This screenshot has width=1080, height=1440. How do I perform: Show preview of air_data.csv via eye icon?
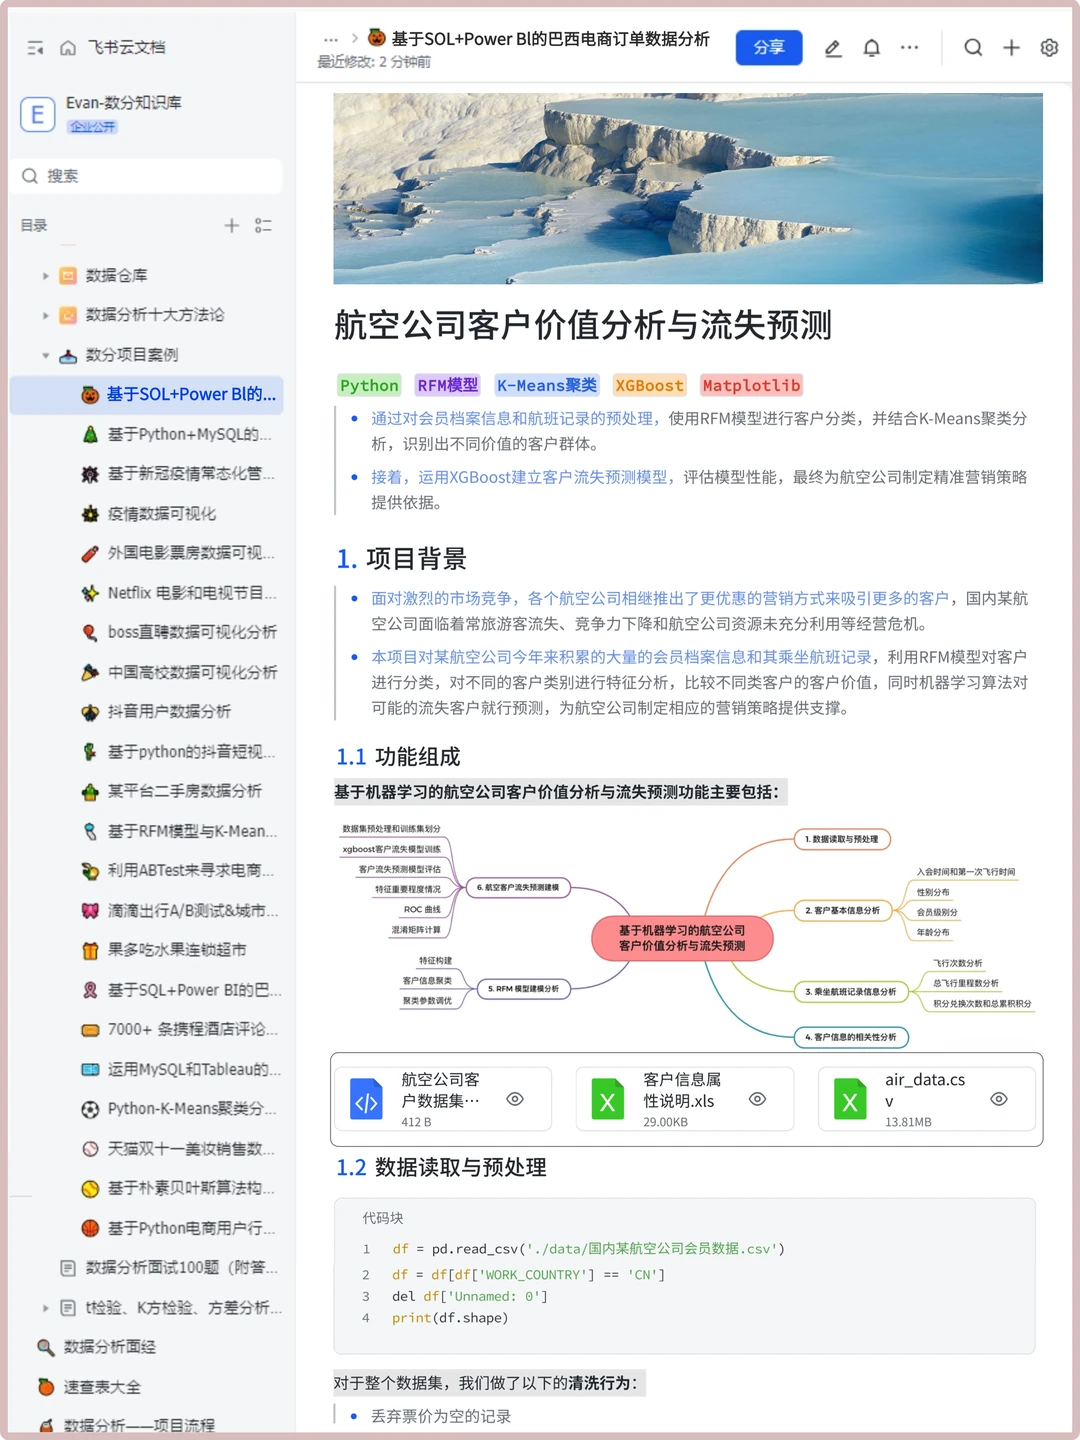(x=998, y=1098)
